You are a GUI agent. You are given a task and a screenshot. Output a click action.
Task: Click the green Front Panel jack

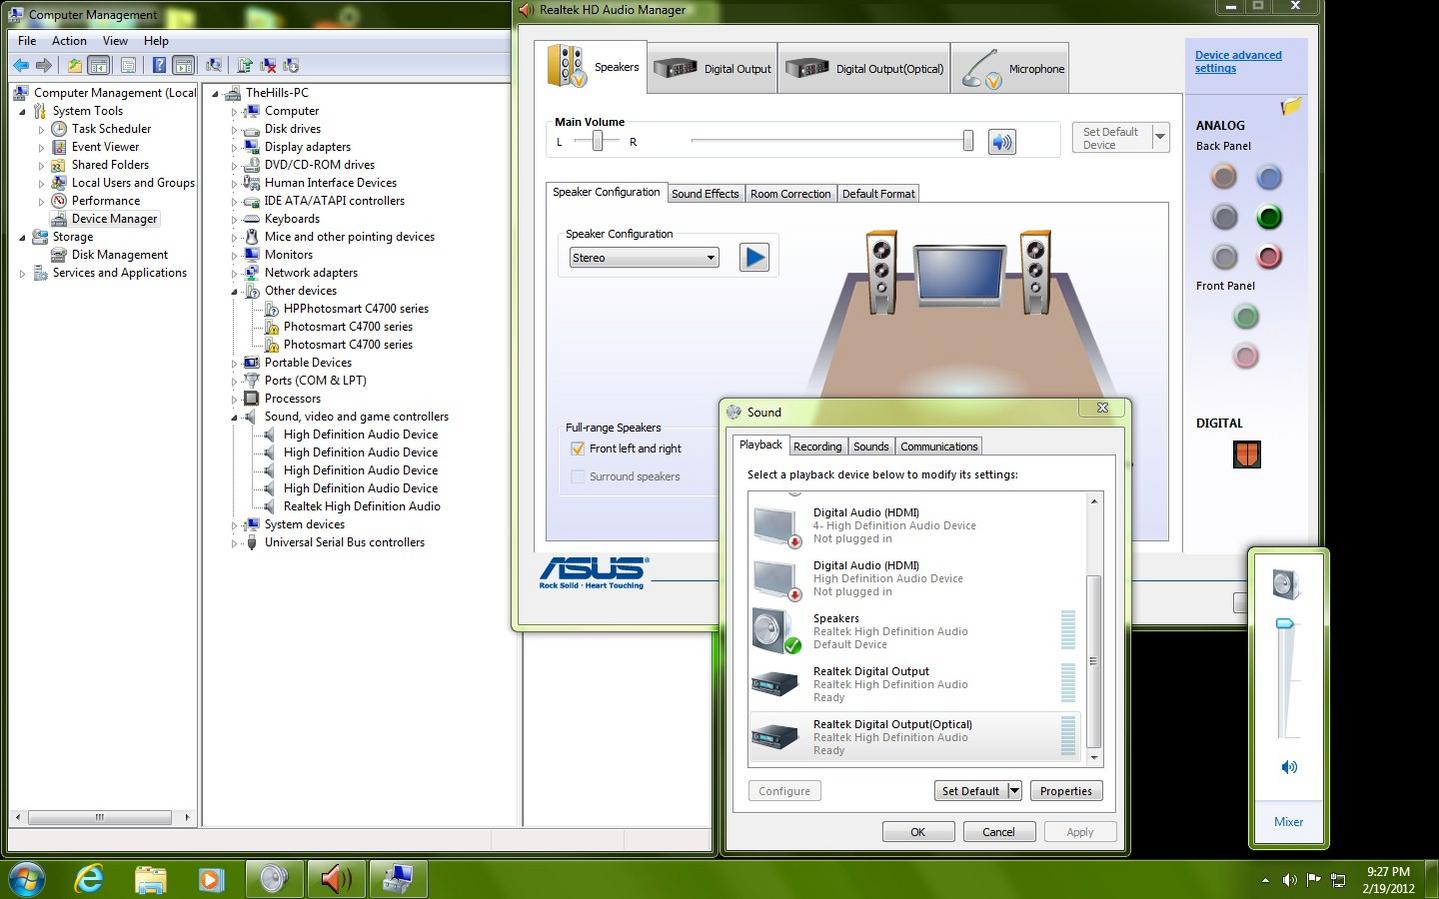click(1245, 317)
